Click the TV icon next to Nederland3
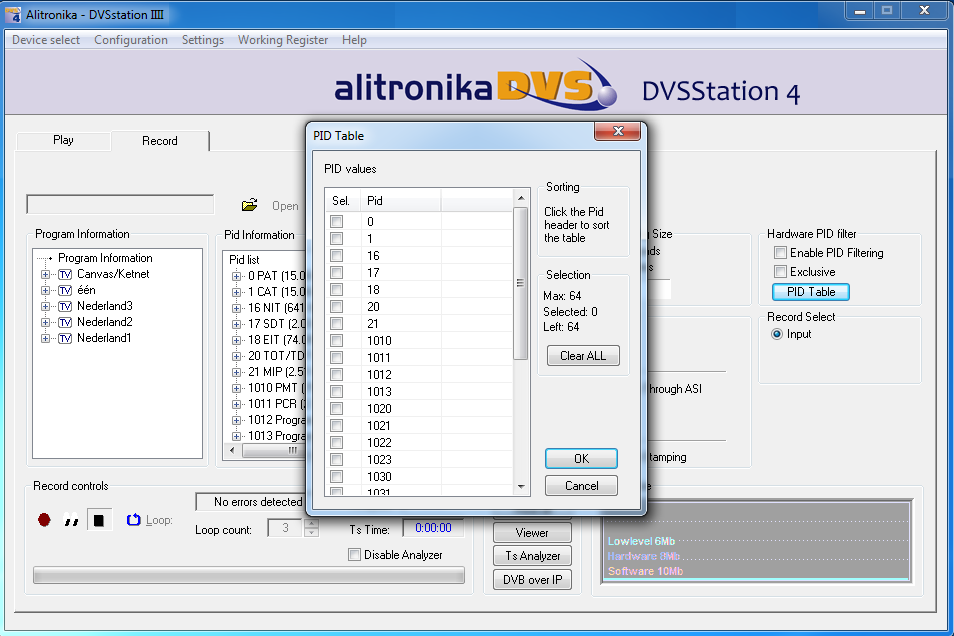Viewport: 954px width, 636px height. (65, 306)
